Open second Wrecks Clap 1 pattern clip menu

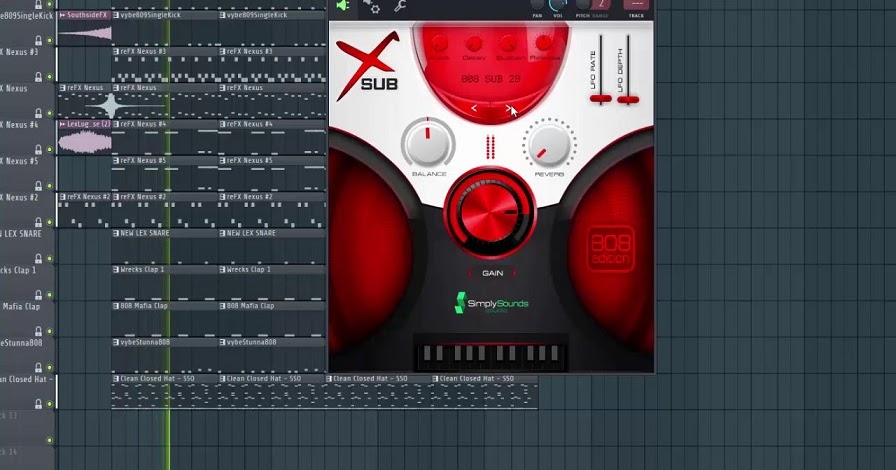tap(222, 269)
